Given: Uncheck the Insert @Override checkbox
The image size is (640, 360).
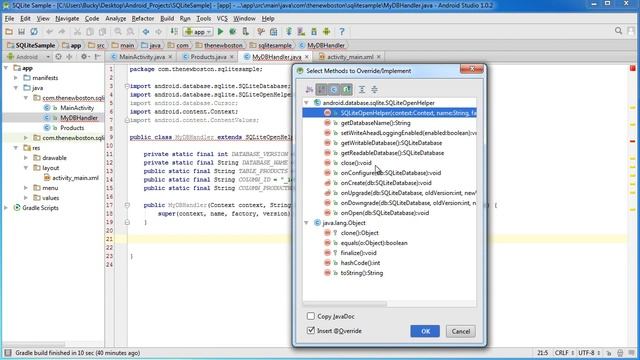Looking at the screenshot, I should (x=311, y=330).
